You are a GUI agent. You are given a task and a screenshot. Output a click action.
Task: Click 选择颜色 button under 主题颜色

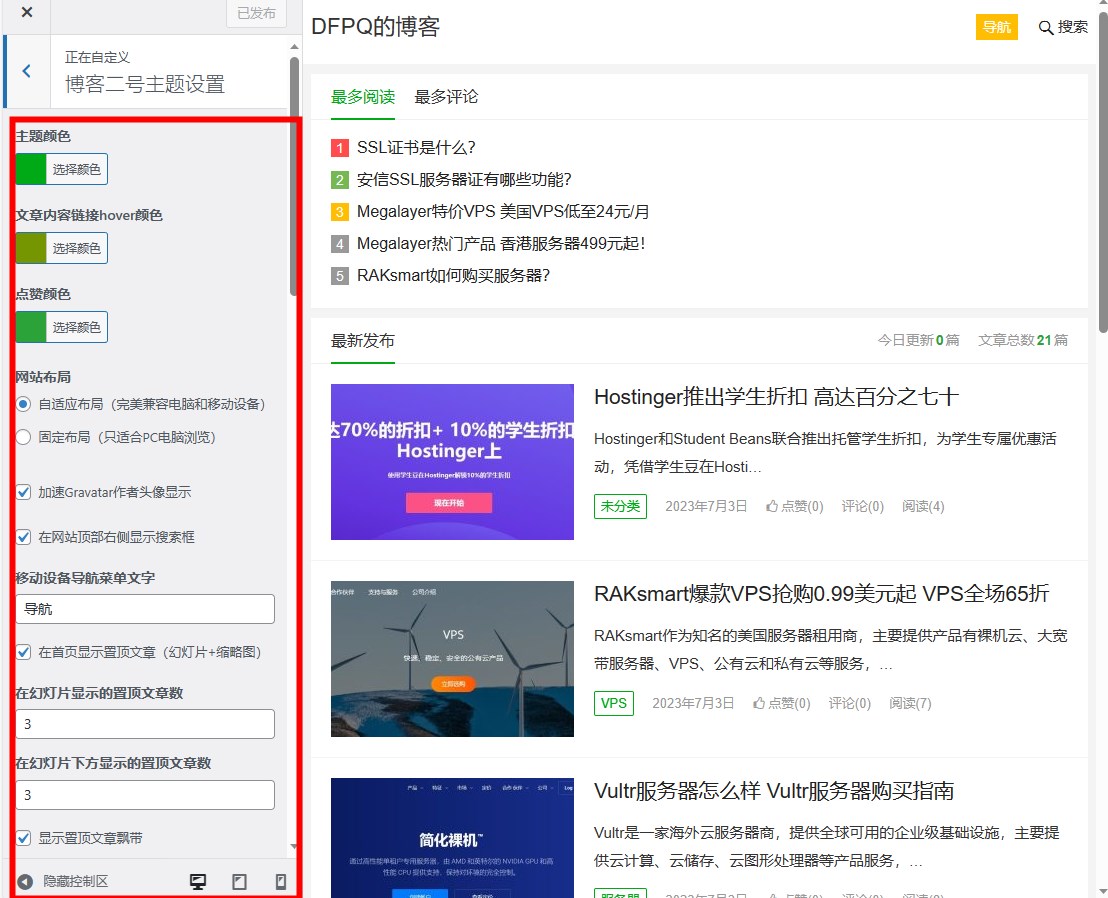click(76, 169)
